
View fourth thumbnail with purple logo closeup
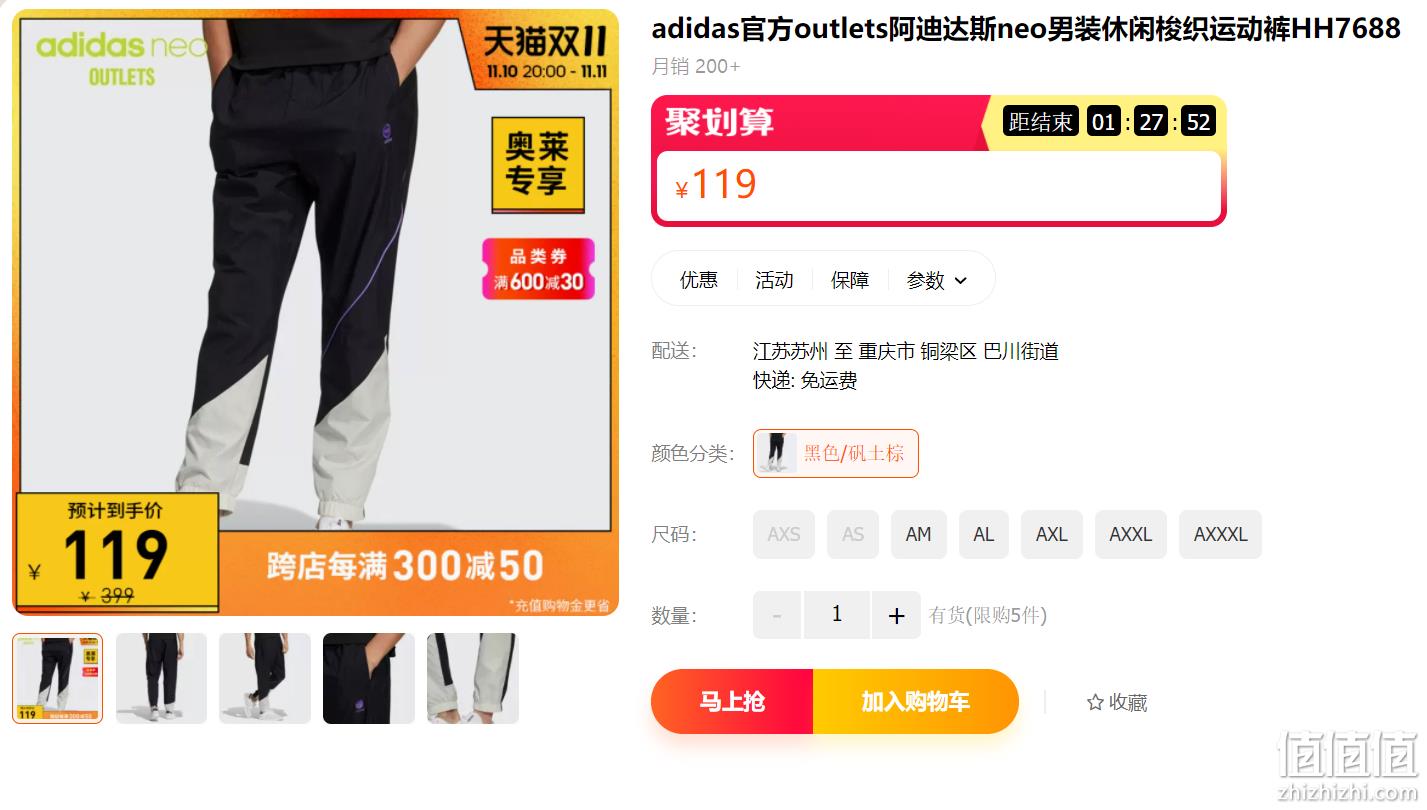click(x=369, y=678)
